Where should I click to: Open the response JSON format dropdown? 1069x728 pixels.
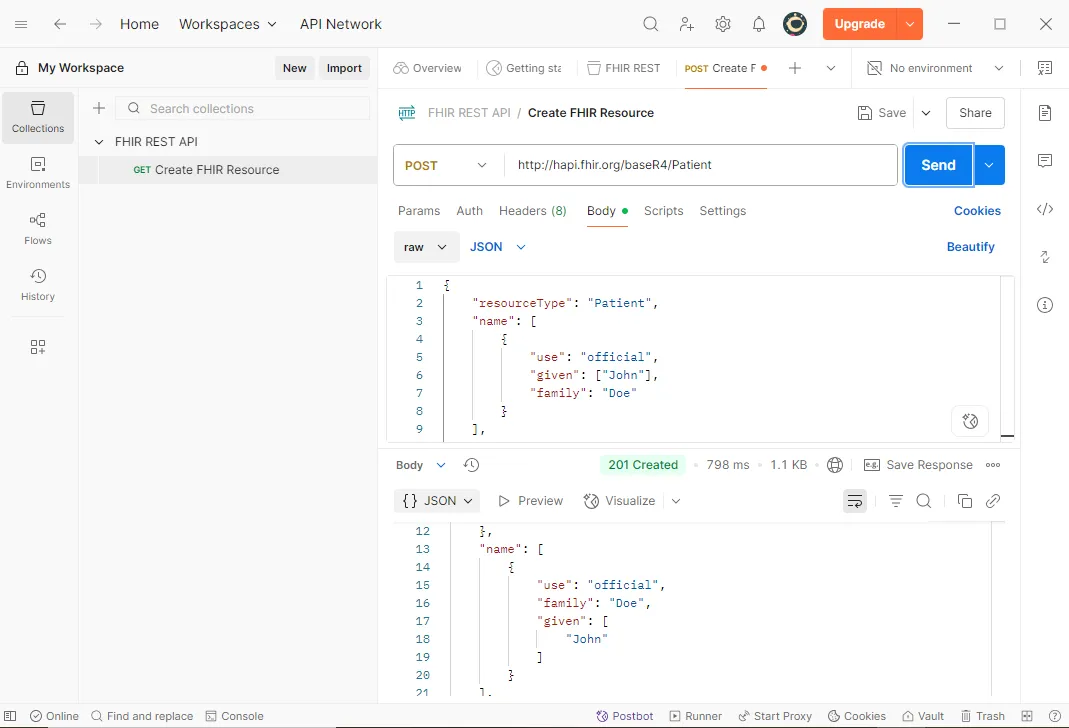tap(437, 501)
